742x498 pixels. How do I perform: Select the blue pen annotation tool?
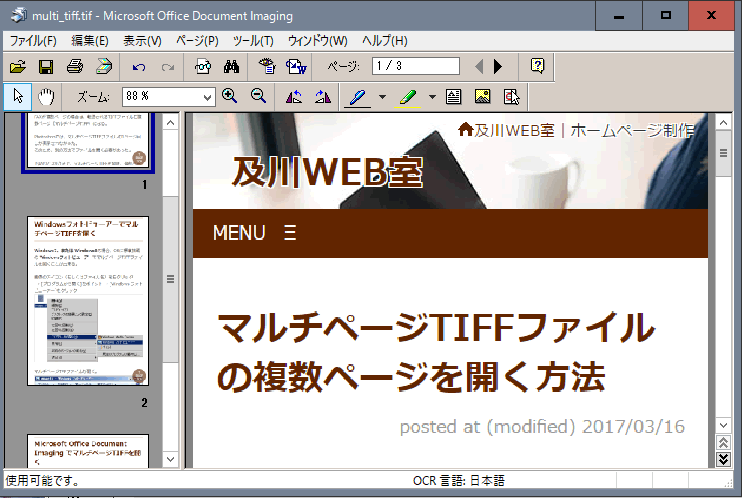point(357,98)
